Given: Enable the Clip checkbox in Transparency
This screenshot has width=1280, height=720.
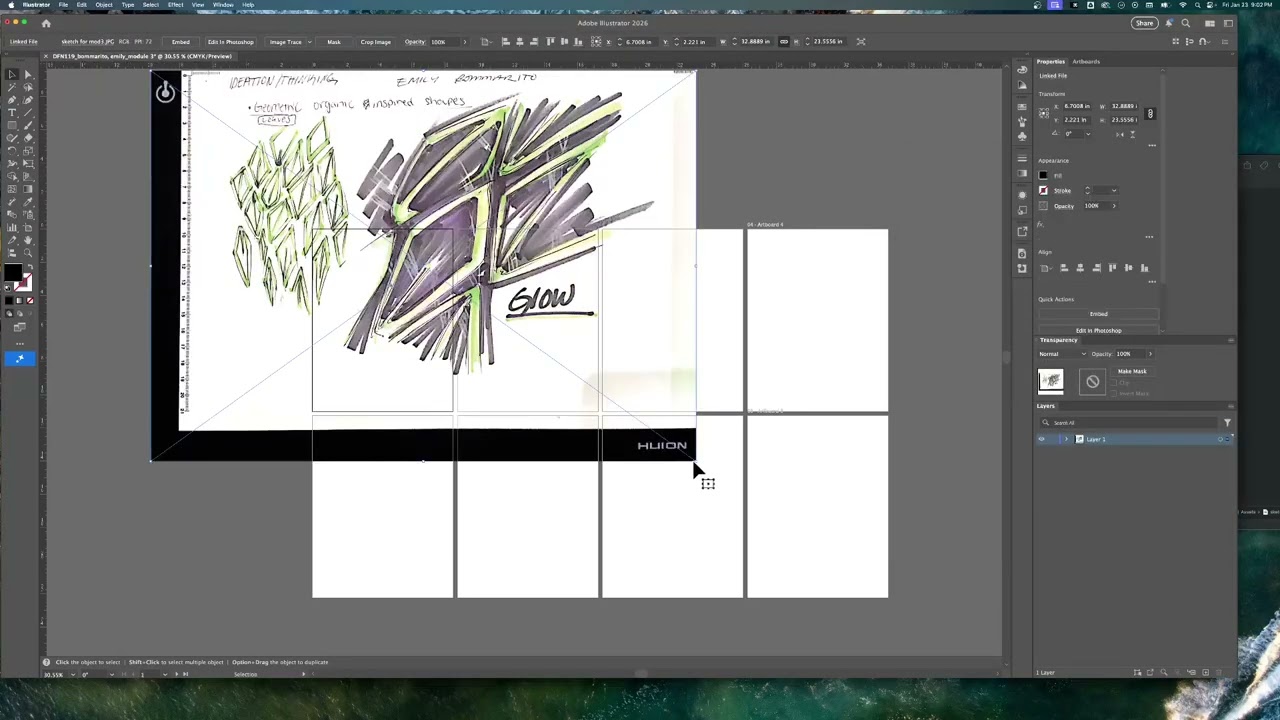Looking at the screenshot, I should [x=1114, y=382].
